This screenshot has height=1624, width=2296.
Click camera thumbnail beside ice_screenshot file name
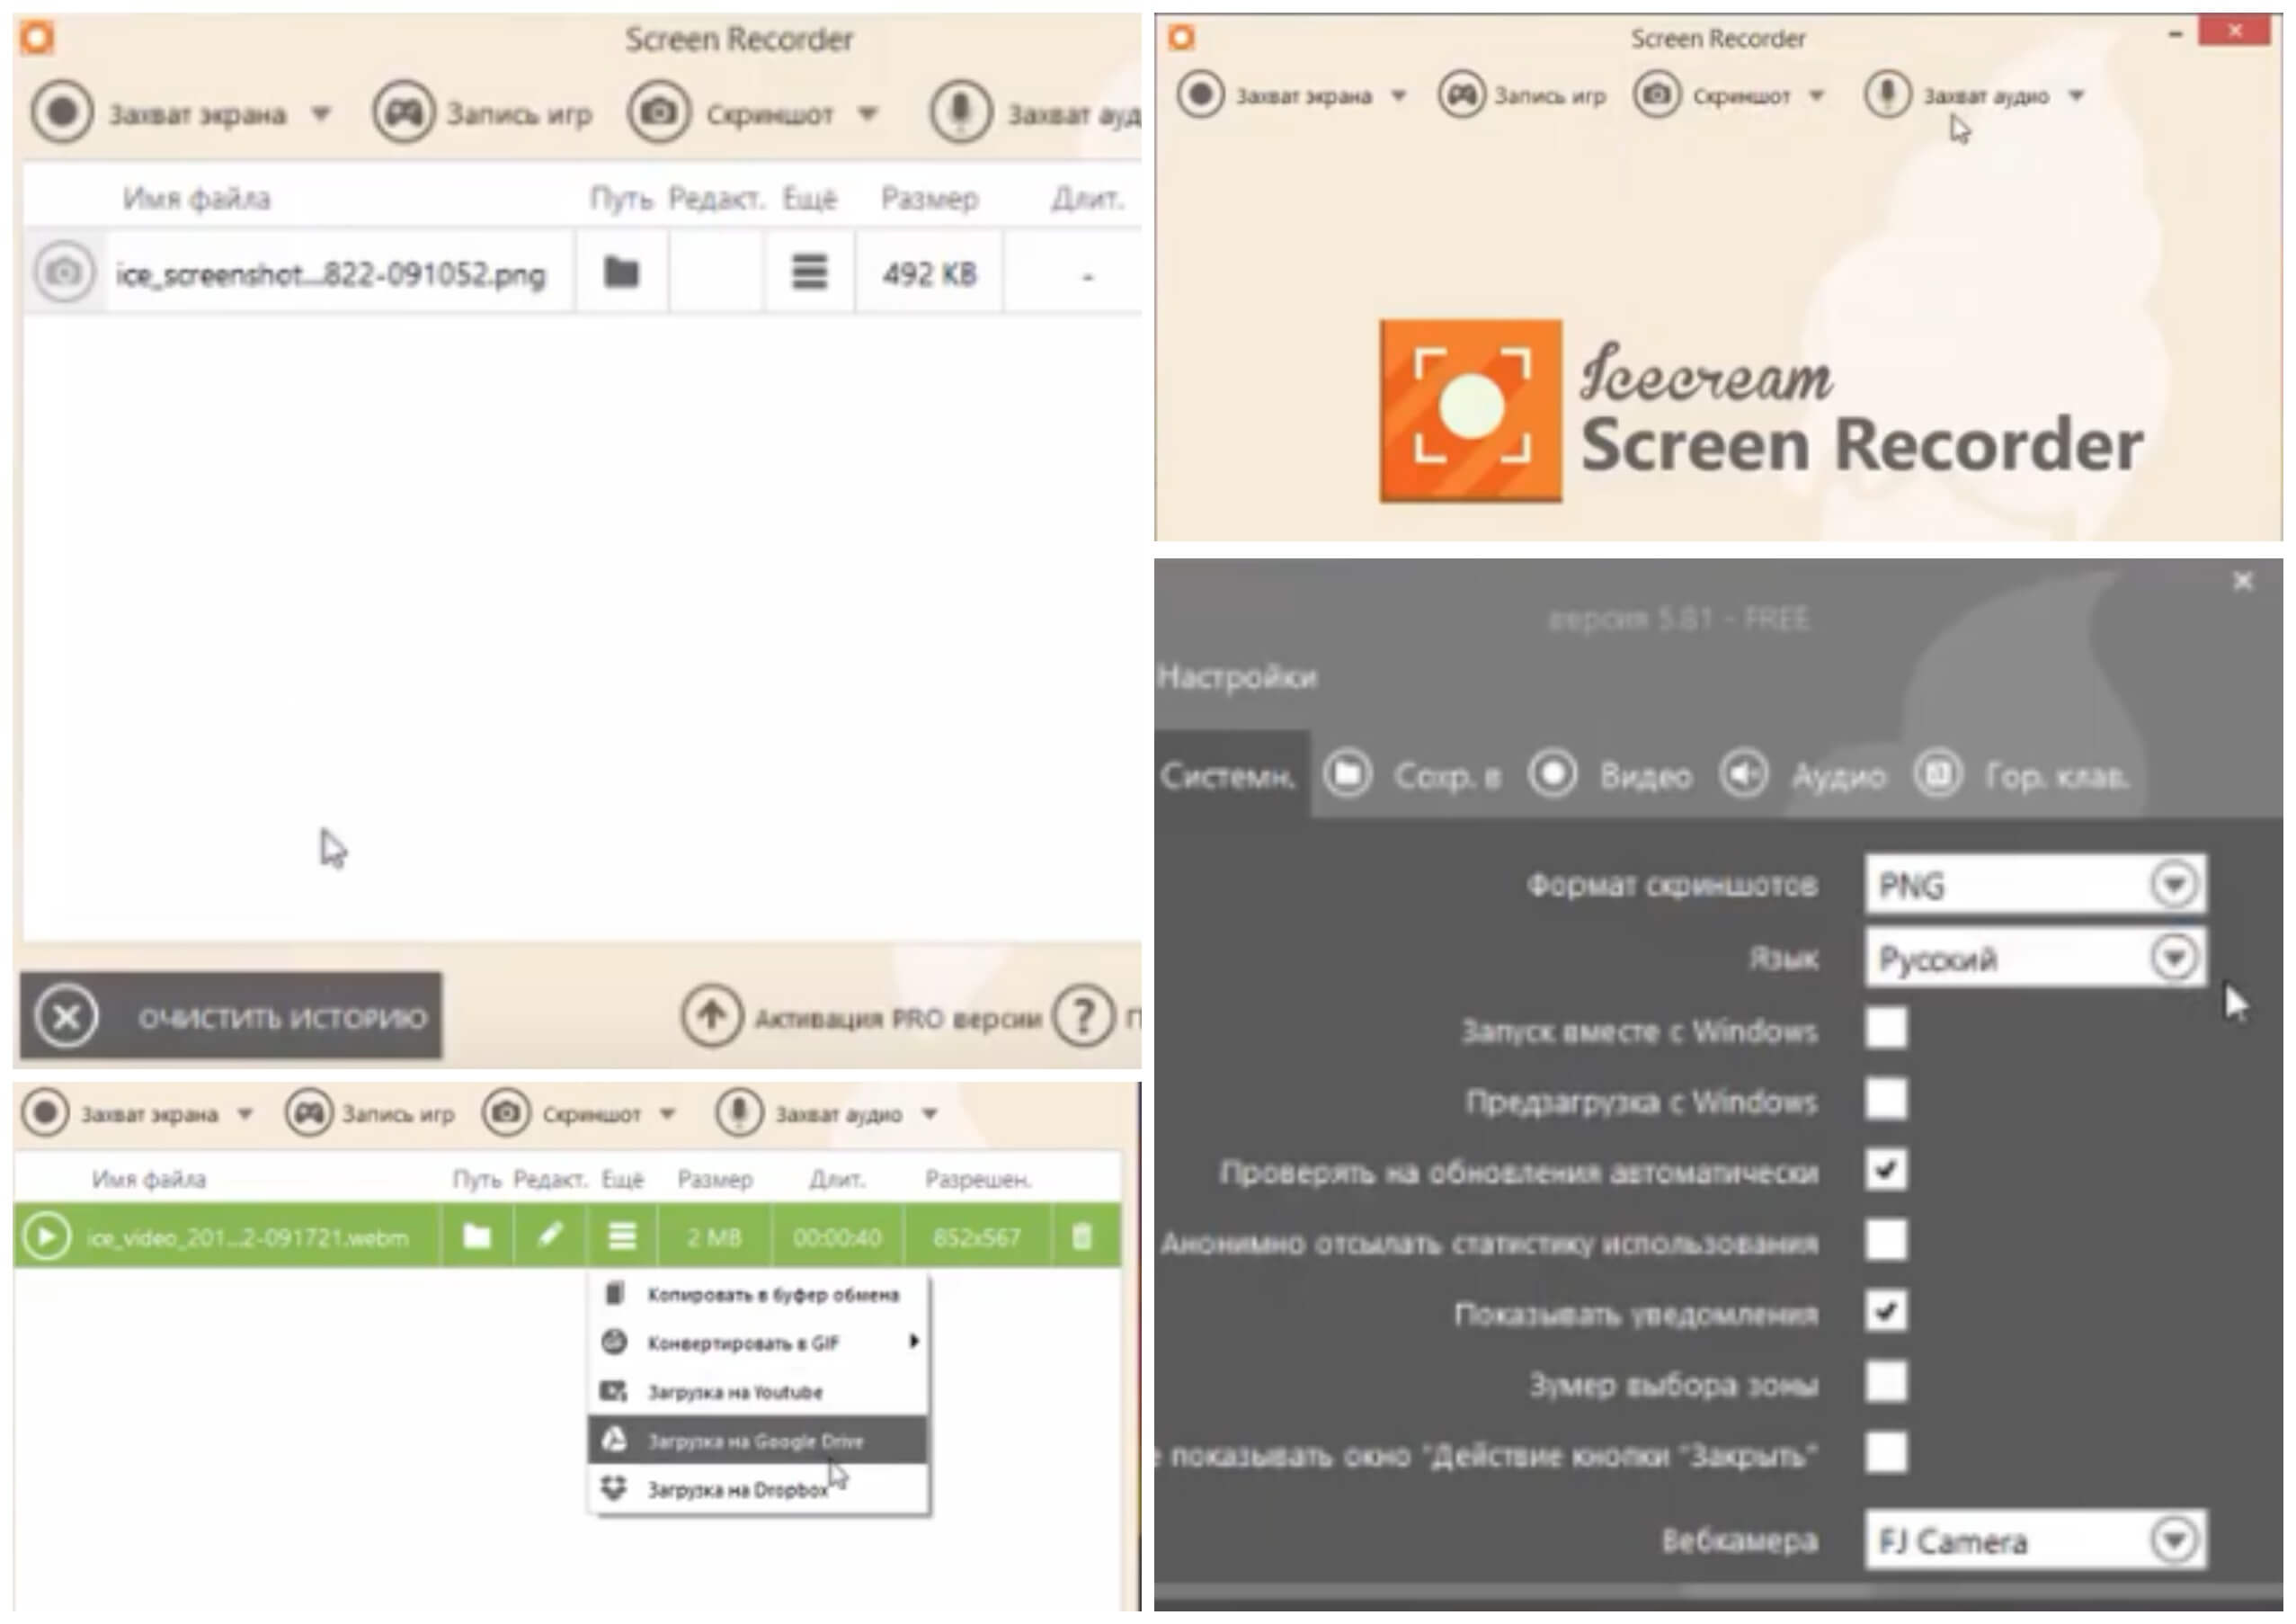tap(64, 272)
